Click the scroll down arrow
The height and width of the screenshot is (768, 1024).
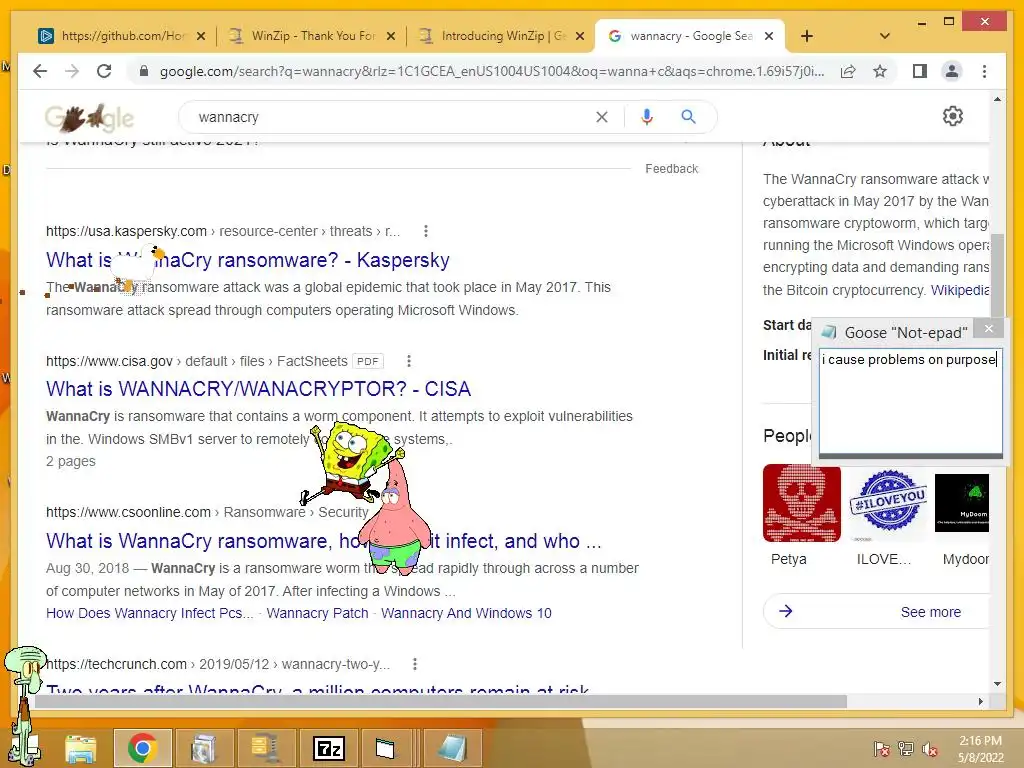pyautogui.click(x=997, y=684)
